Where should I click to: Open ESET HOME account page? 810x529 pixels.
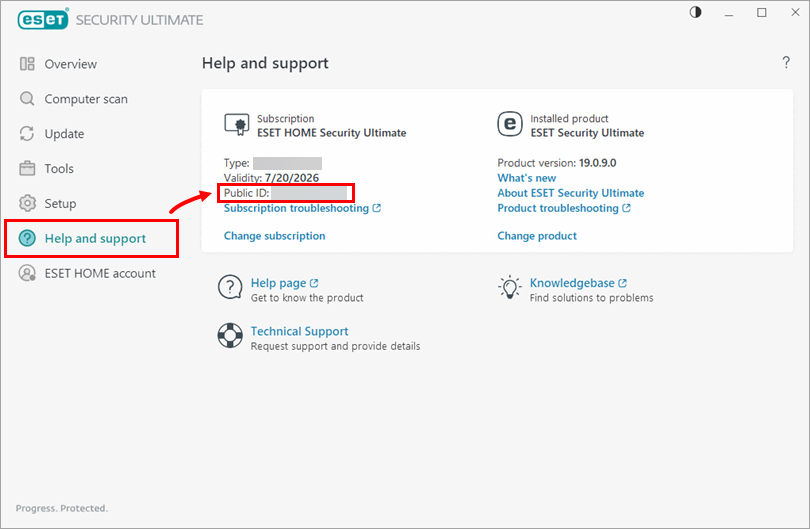[99, 273]
